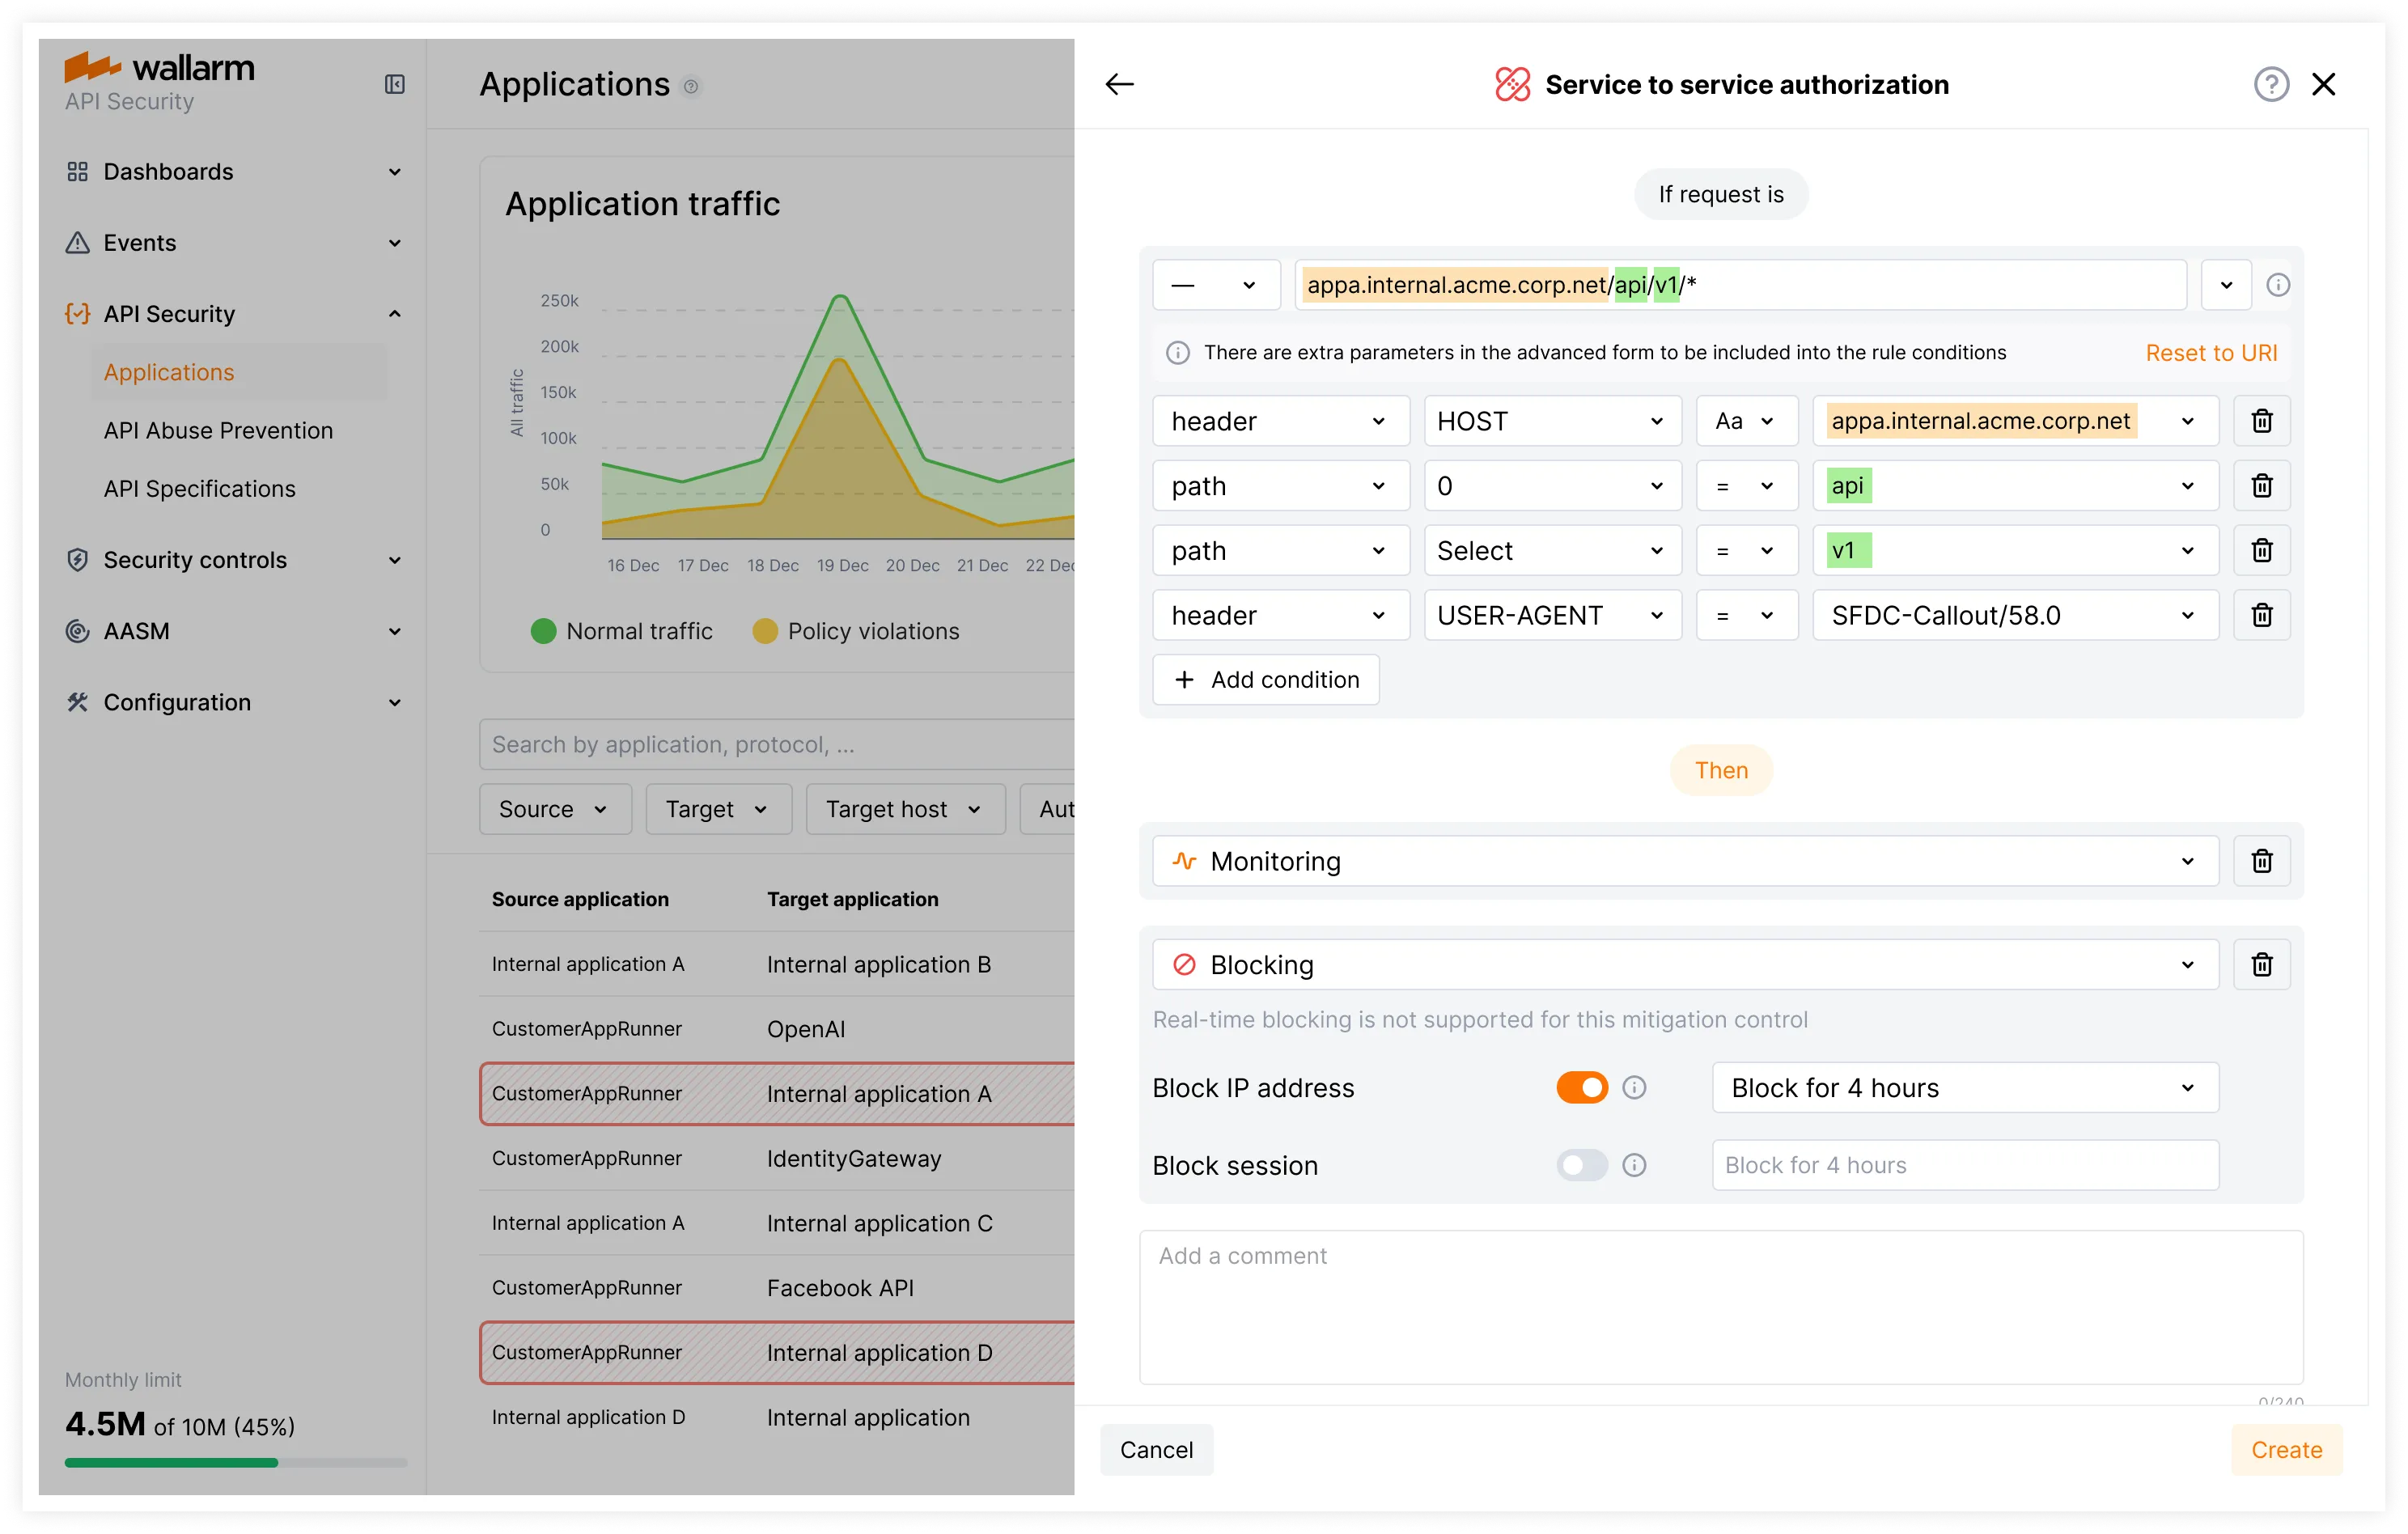This screenshot has width=2408, height=1534.
Task: Click the Reset to URI link
Action: pos(2211,353)
